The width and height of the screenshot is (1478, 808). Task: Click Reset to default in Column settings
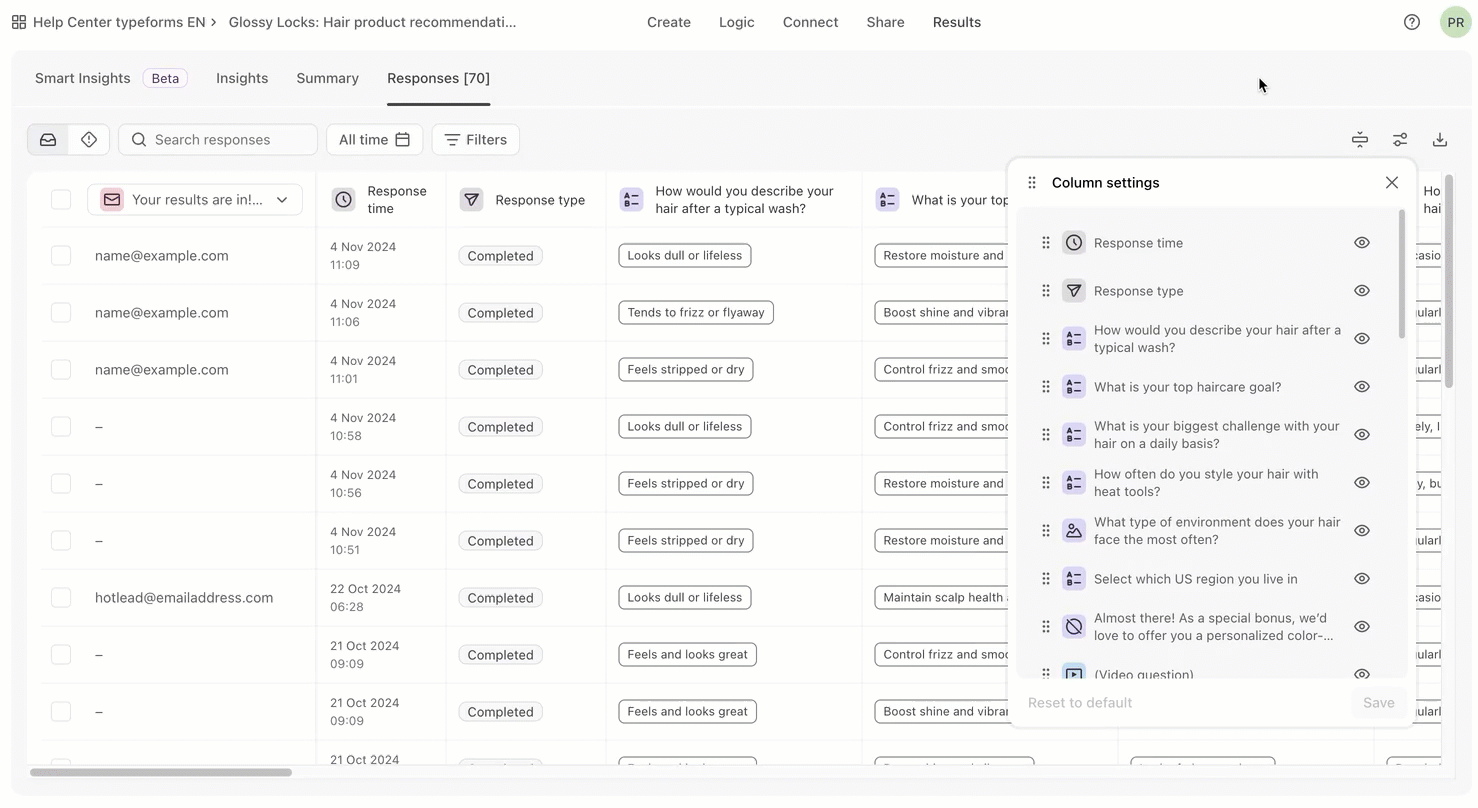(x=1080, y=703)
